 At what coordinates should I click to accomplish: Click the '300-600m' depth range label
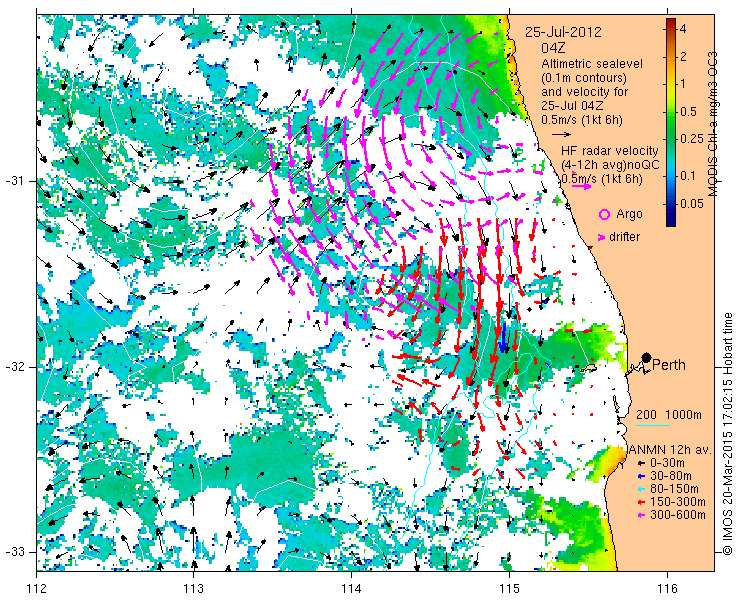(678, 515)
